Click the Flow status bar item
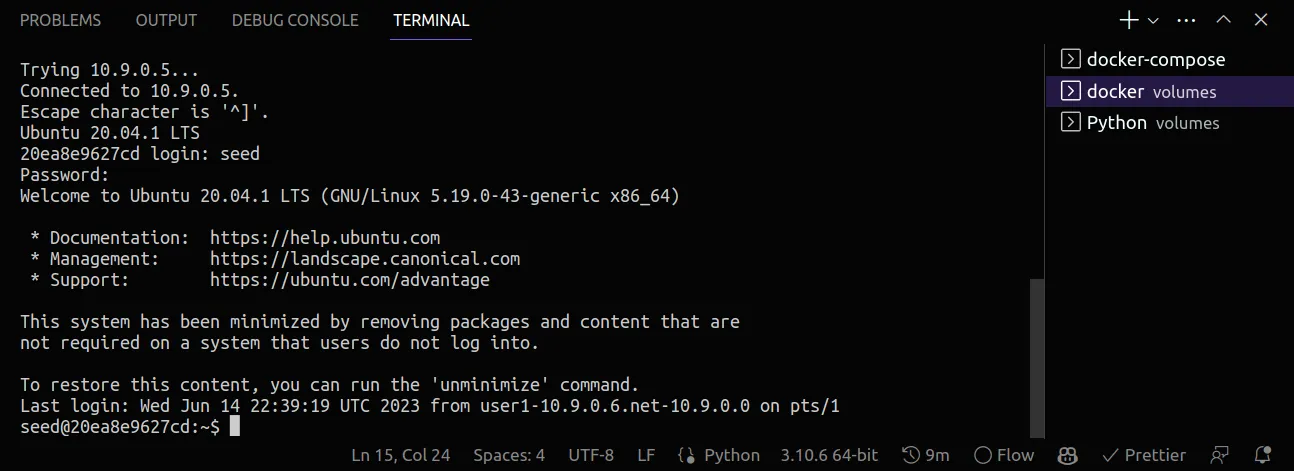This screenshot has height=471, width=1294. 1004,456
